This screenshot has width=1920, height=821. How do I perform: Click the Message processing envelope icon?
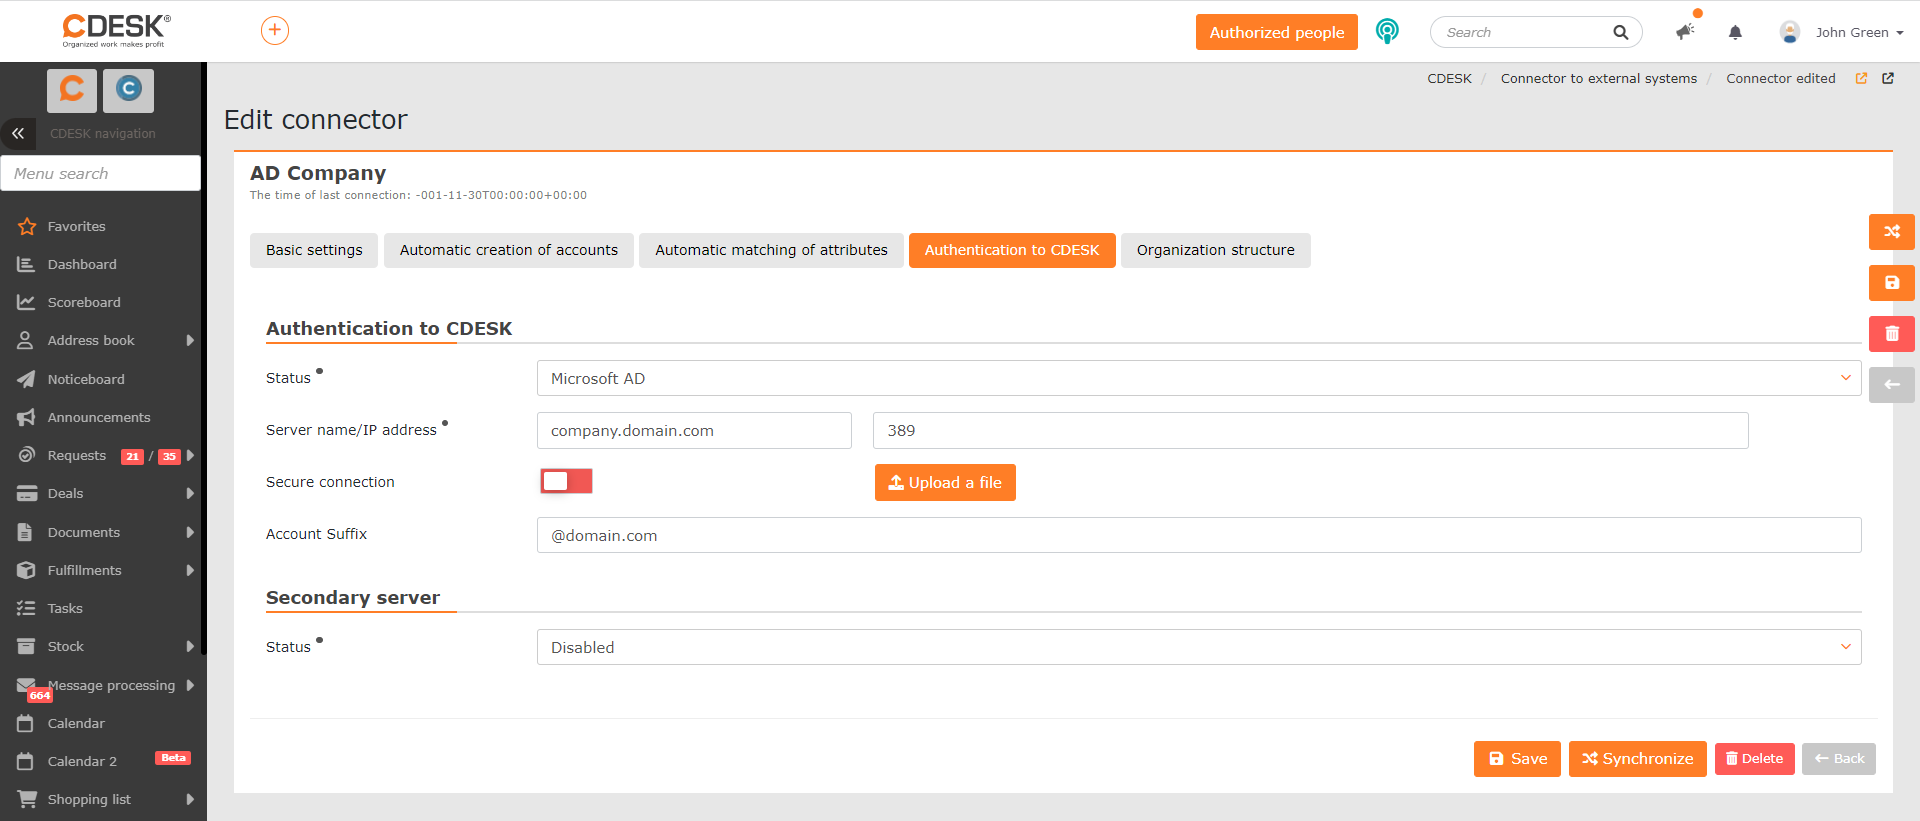26,685
